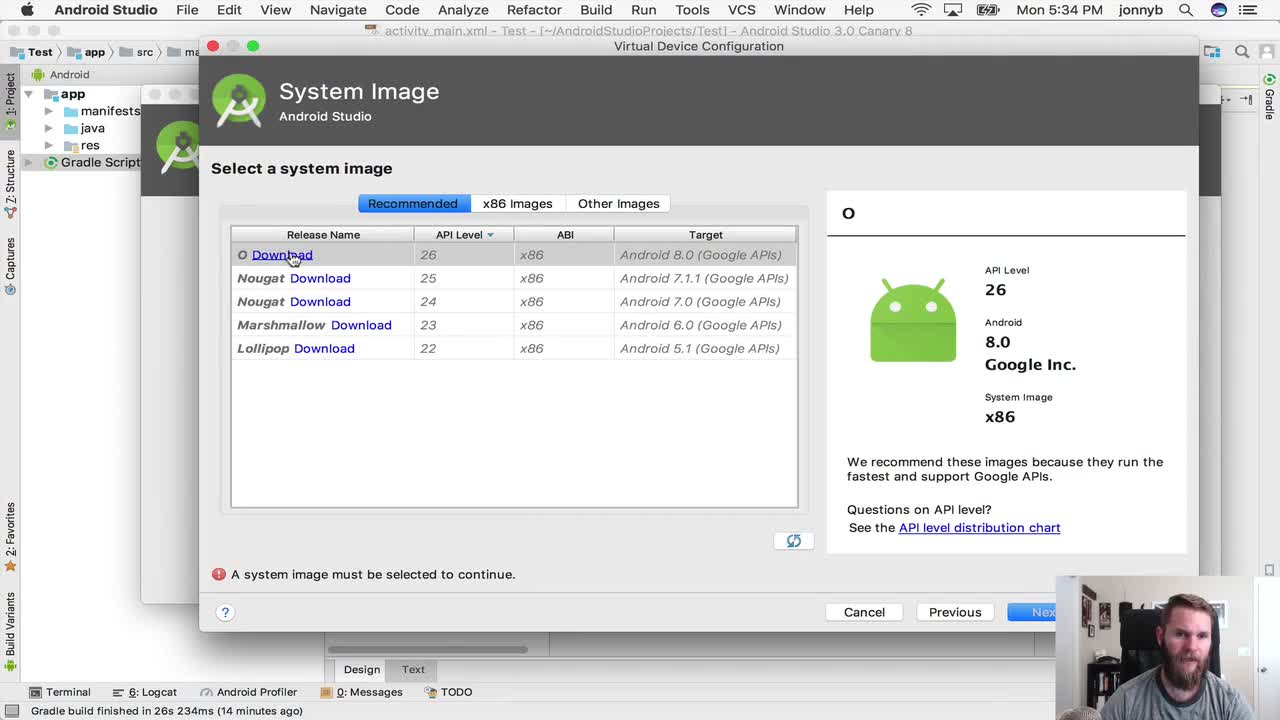This screenshot has height=720, width=1280.
Task: Switch to the x86 Images tab
Action: tap(517, 204)
